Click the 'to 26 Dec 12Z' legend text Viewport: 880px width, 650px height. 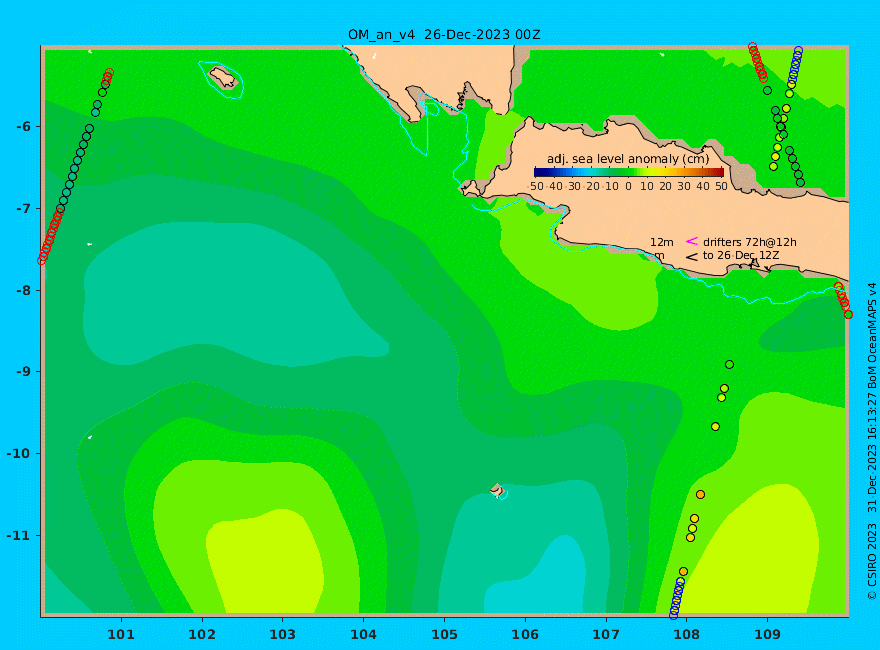coord(741,255)
